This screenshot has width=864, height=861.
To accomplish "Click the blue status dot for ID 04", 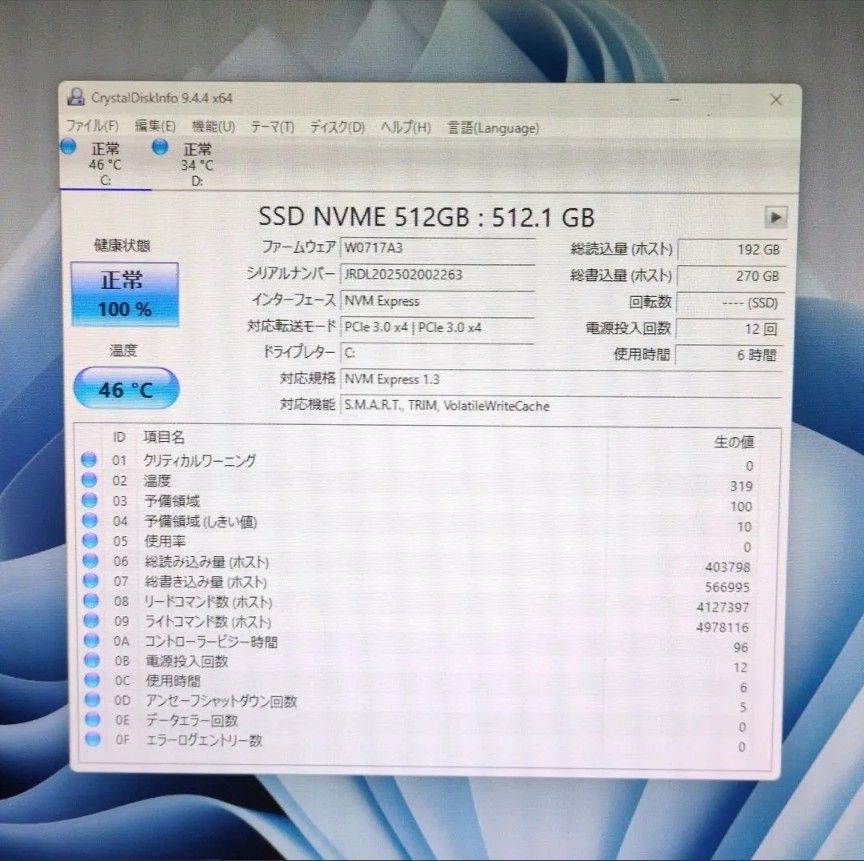I will click(90, 521).
